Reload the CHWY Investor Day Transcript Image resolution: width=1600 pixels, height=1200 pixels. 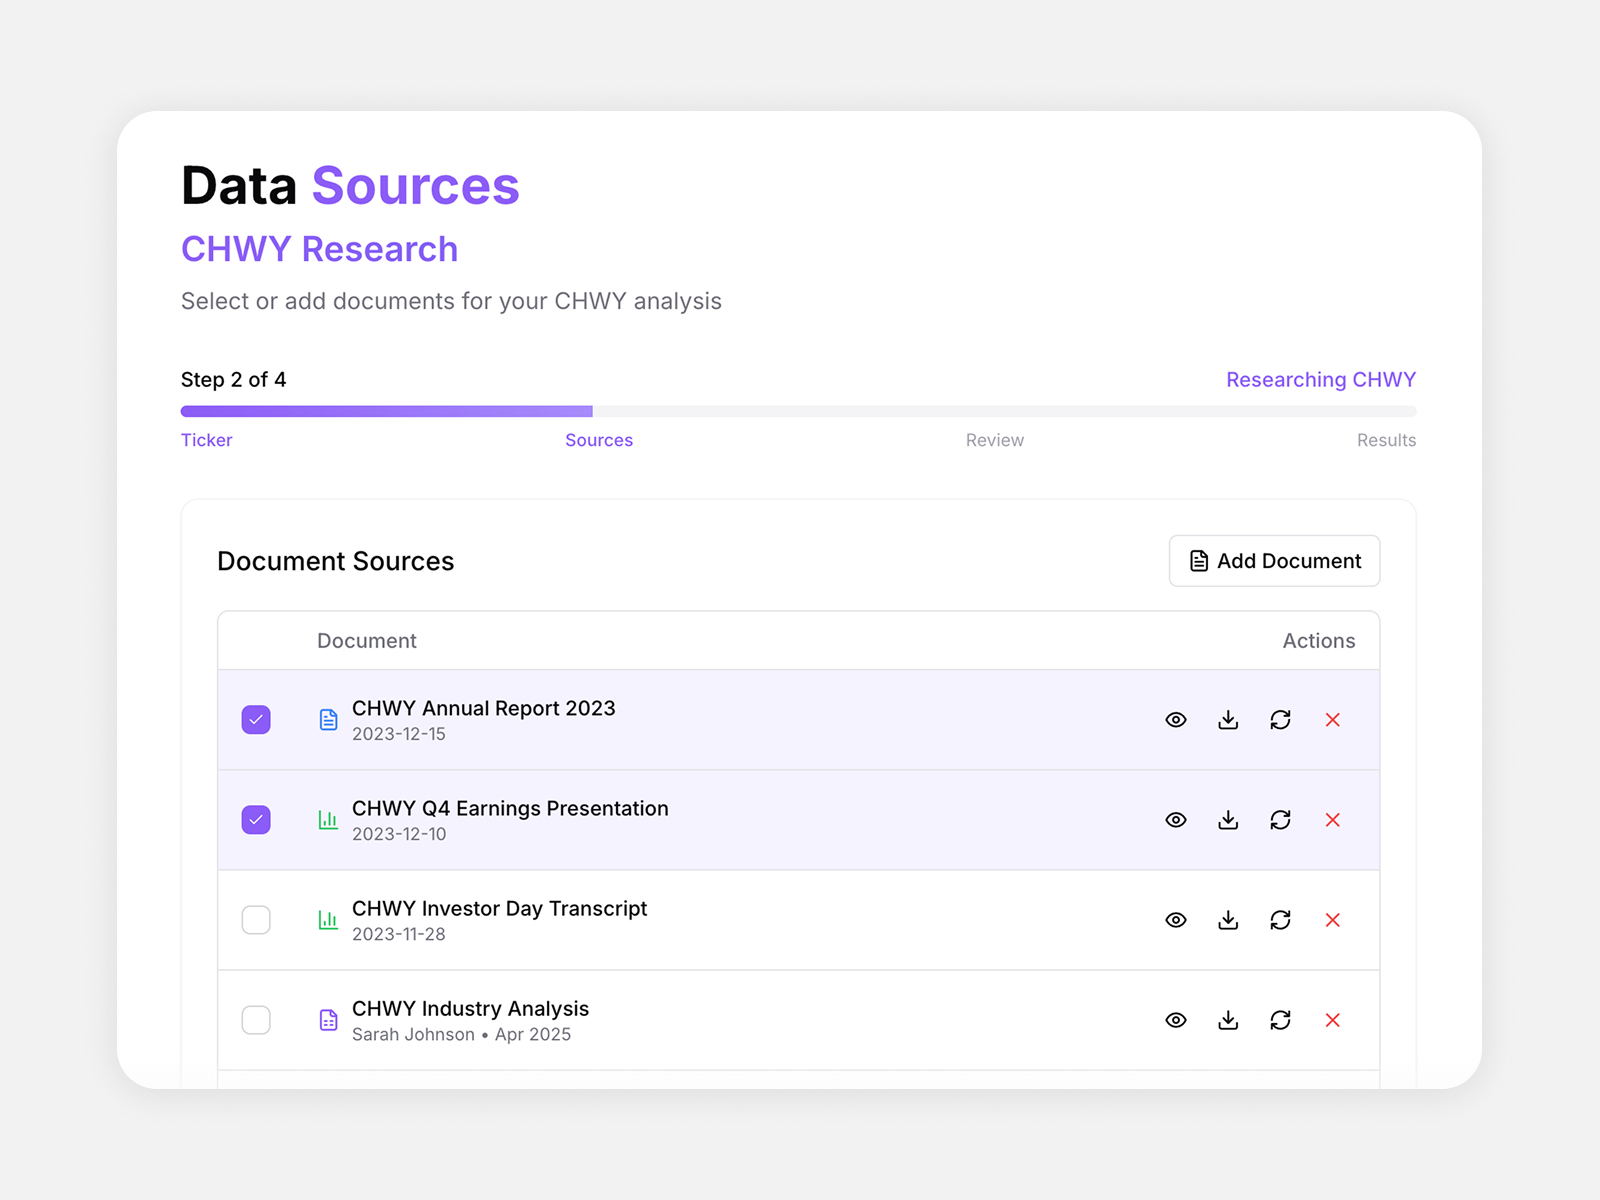coord(1280,920)
